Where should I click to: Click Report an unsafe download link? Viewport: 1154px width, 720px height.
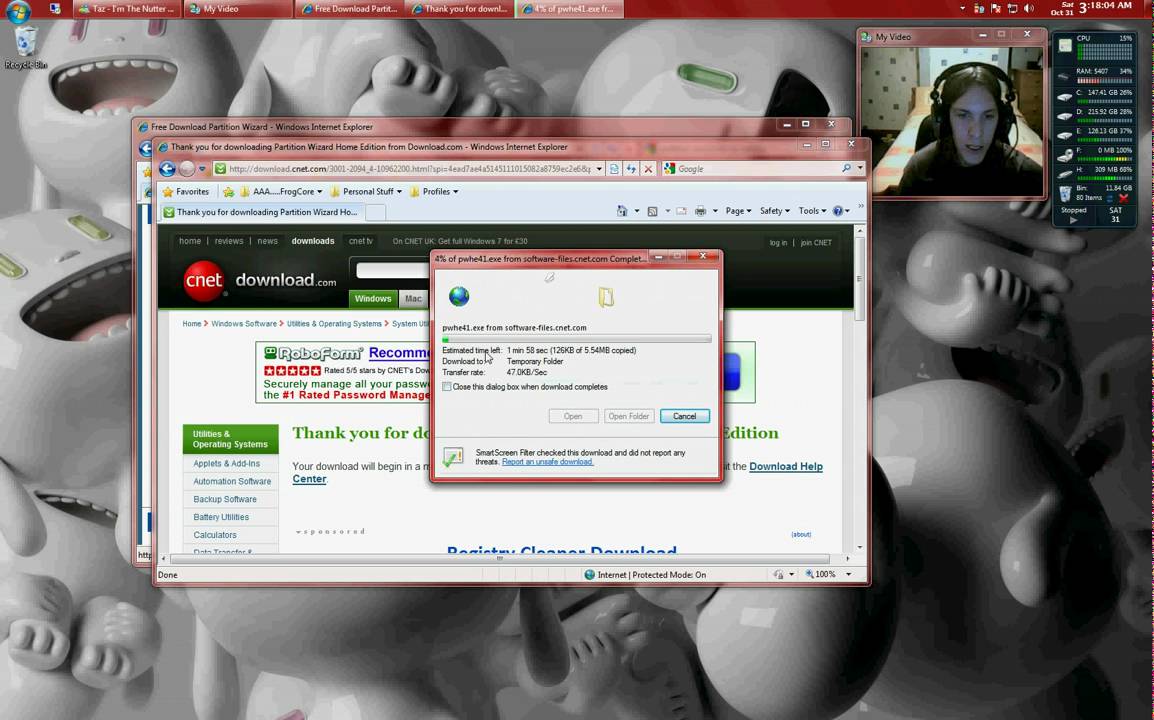click(547, 462)
